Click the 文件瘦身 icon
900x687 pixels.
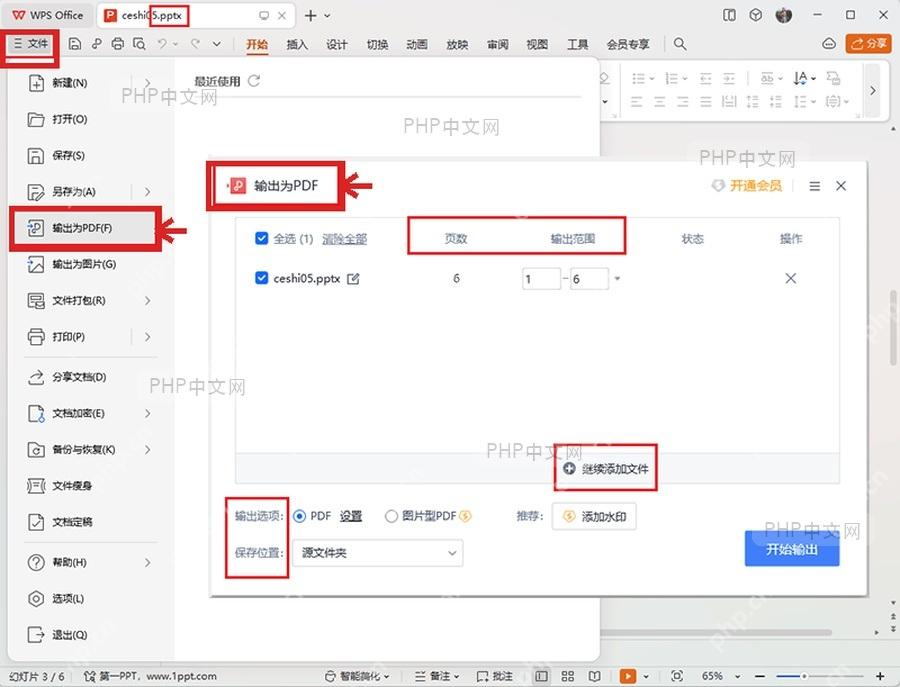[36, 486]
